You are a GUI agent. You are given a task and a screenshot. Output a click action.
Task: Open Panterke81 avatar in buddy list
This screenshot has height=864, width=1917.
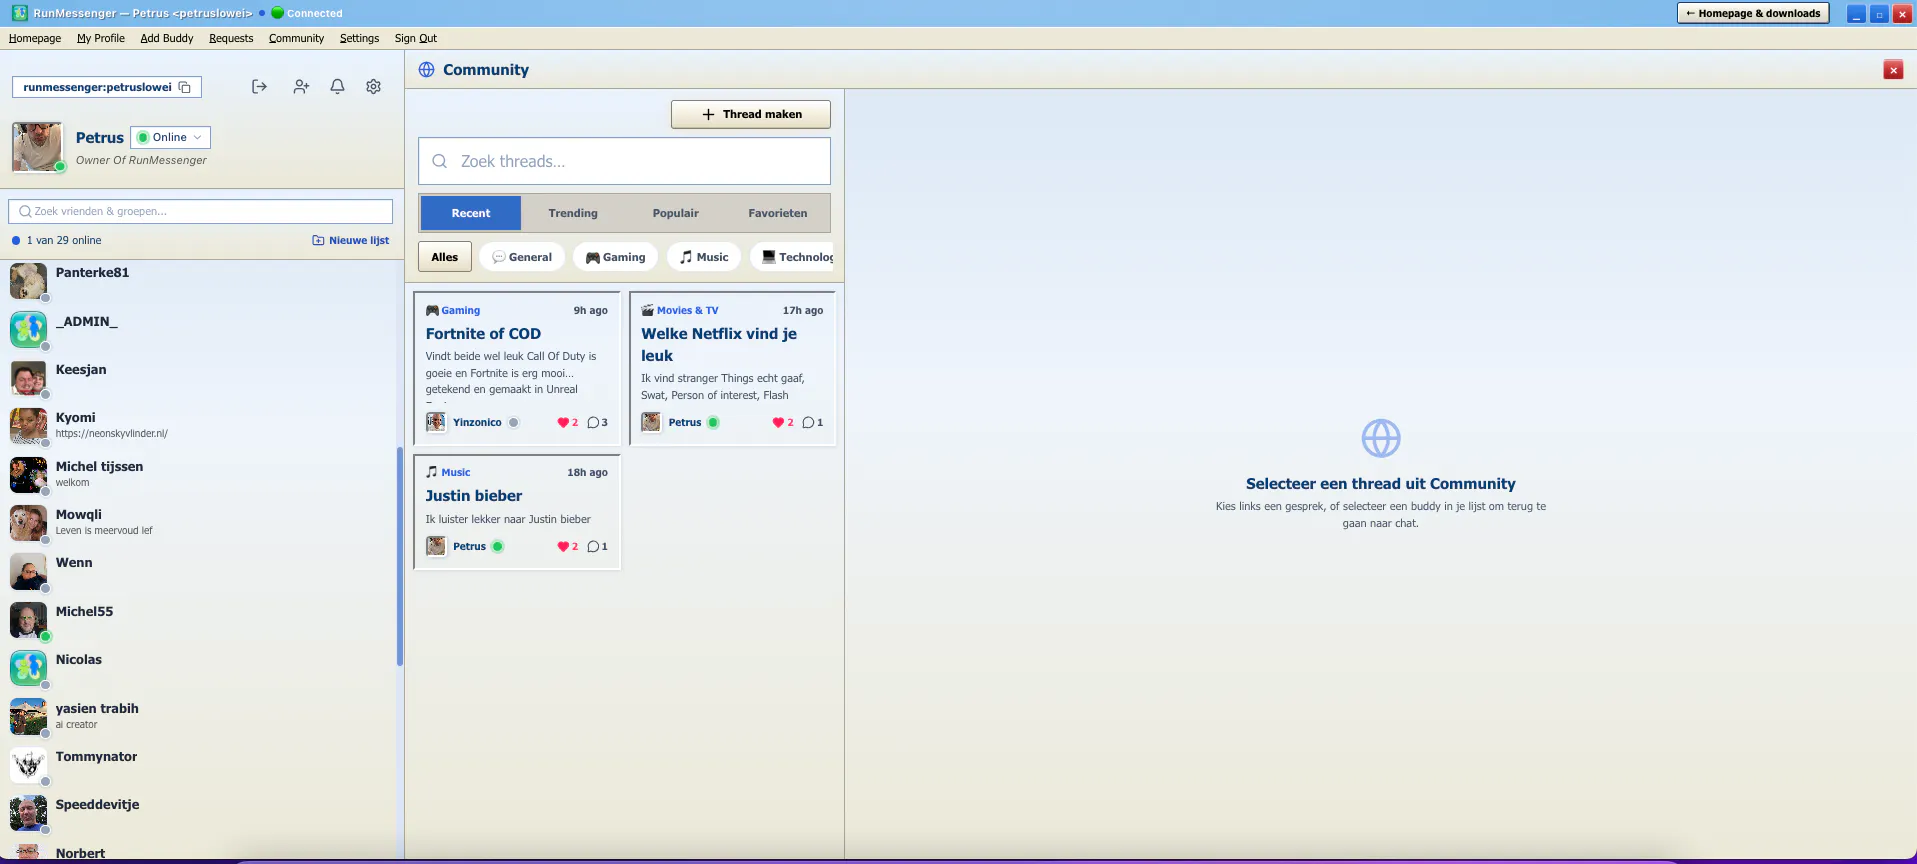click(x=28, y=281)
